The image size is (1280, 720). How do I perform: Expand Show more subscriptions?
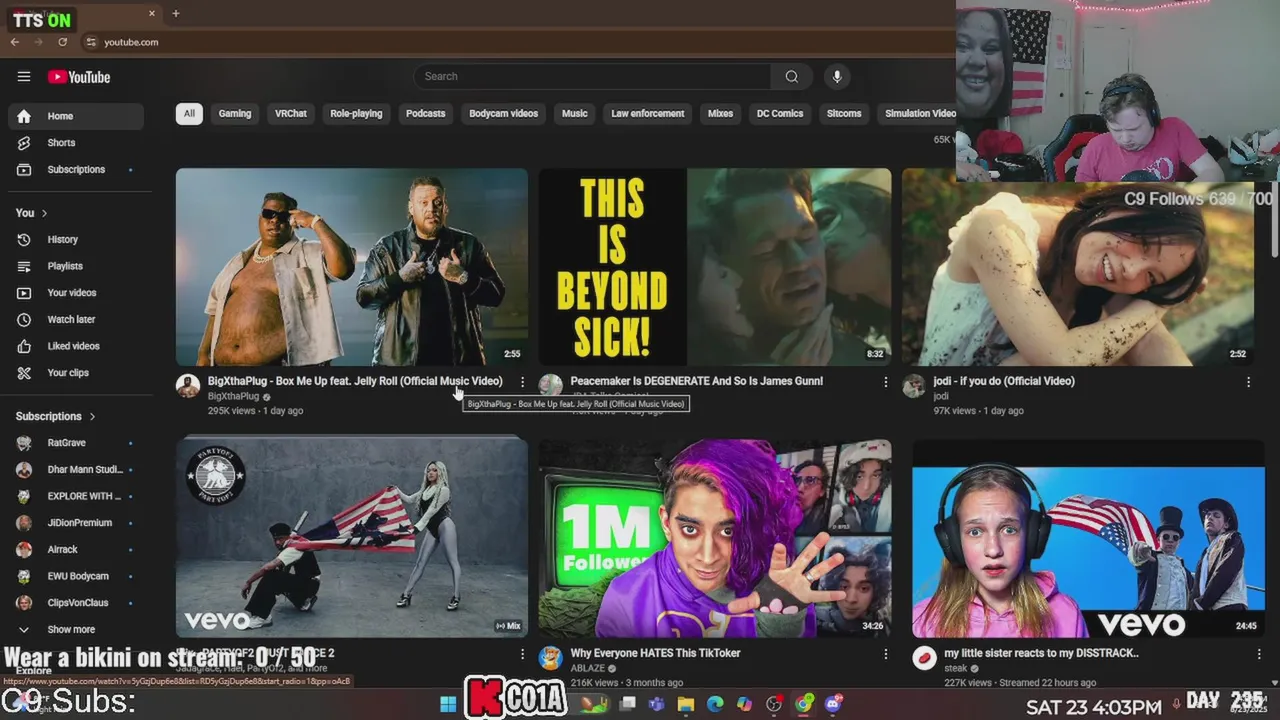[76, 630]
